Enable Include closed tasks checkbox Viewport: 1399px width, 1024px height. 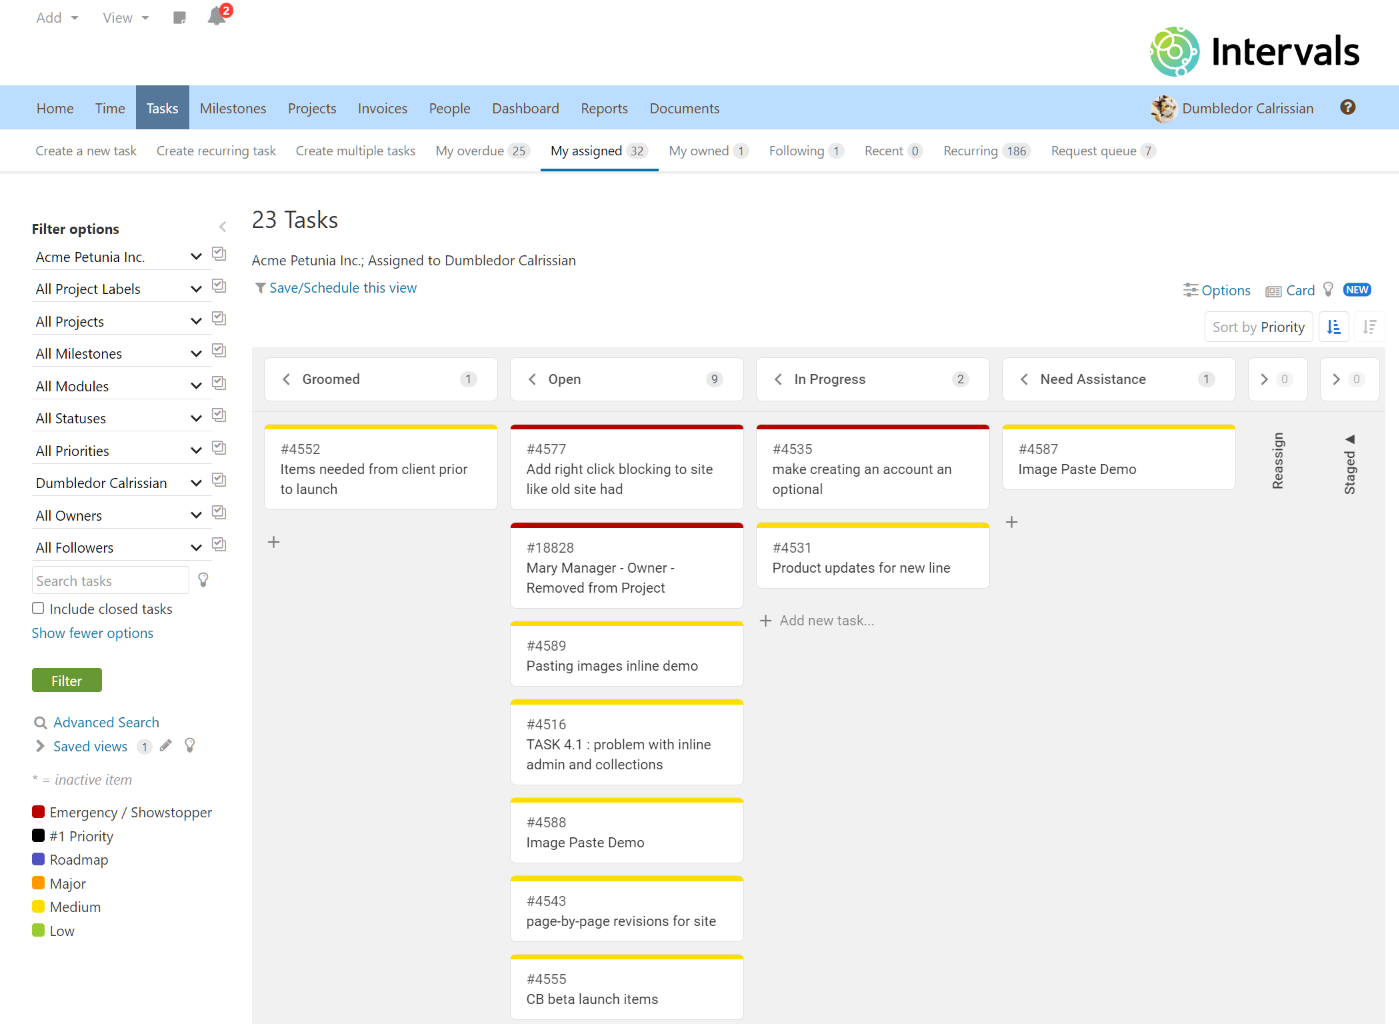[38, 608]
